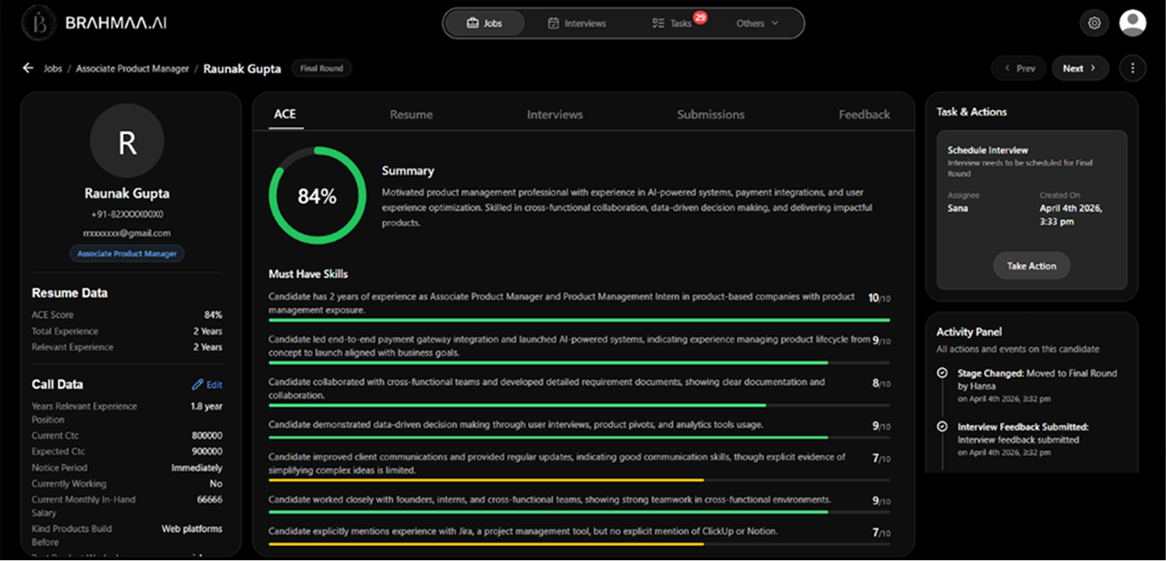Click the masked gmail address

coord(127,233)
